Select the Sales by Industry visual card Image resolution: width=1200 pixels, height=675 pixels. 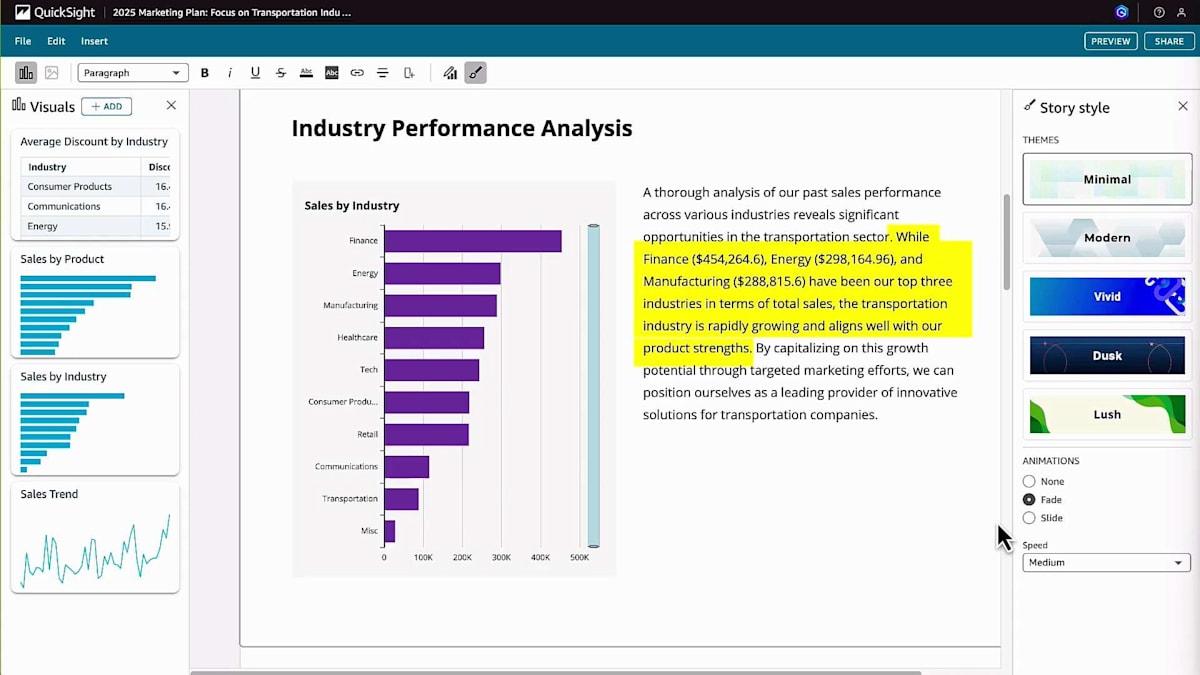[x=95, y=419]
